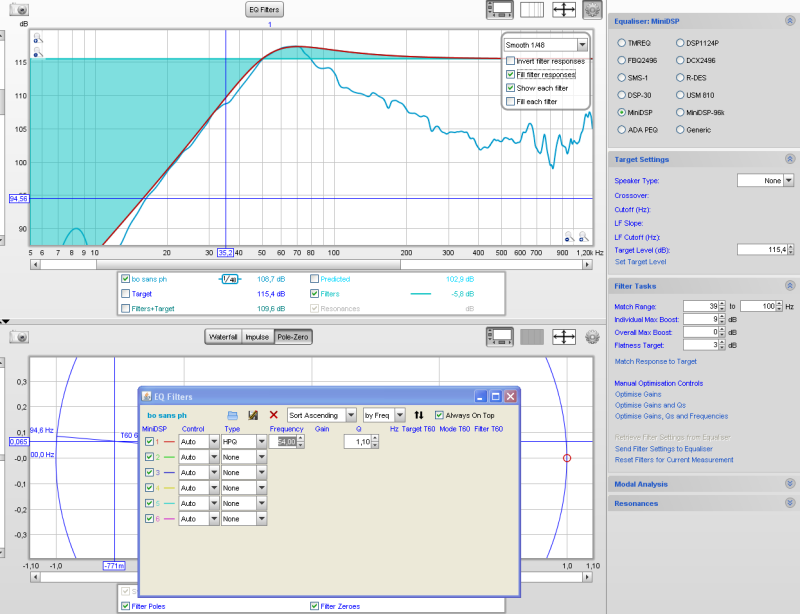Capture upper graph with camera icon
The width and height of the screenshot is (800, 614).
pyautogui.click(x=19, y=9)
